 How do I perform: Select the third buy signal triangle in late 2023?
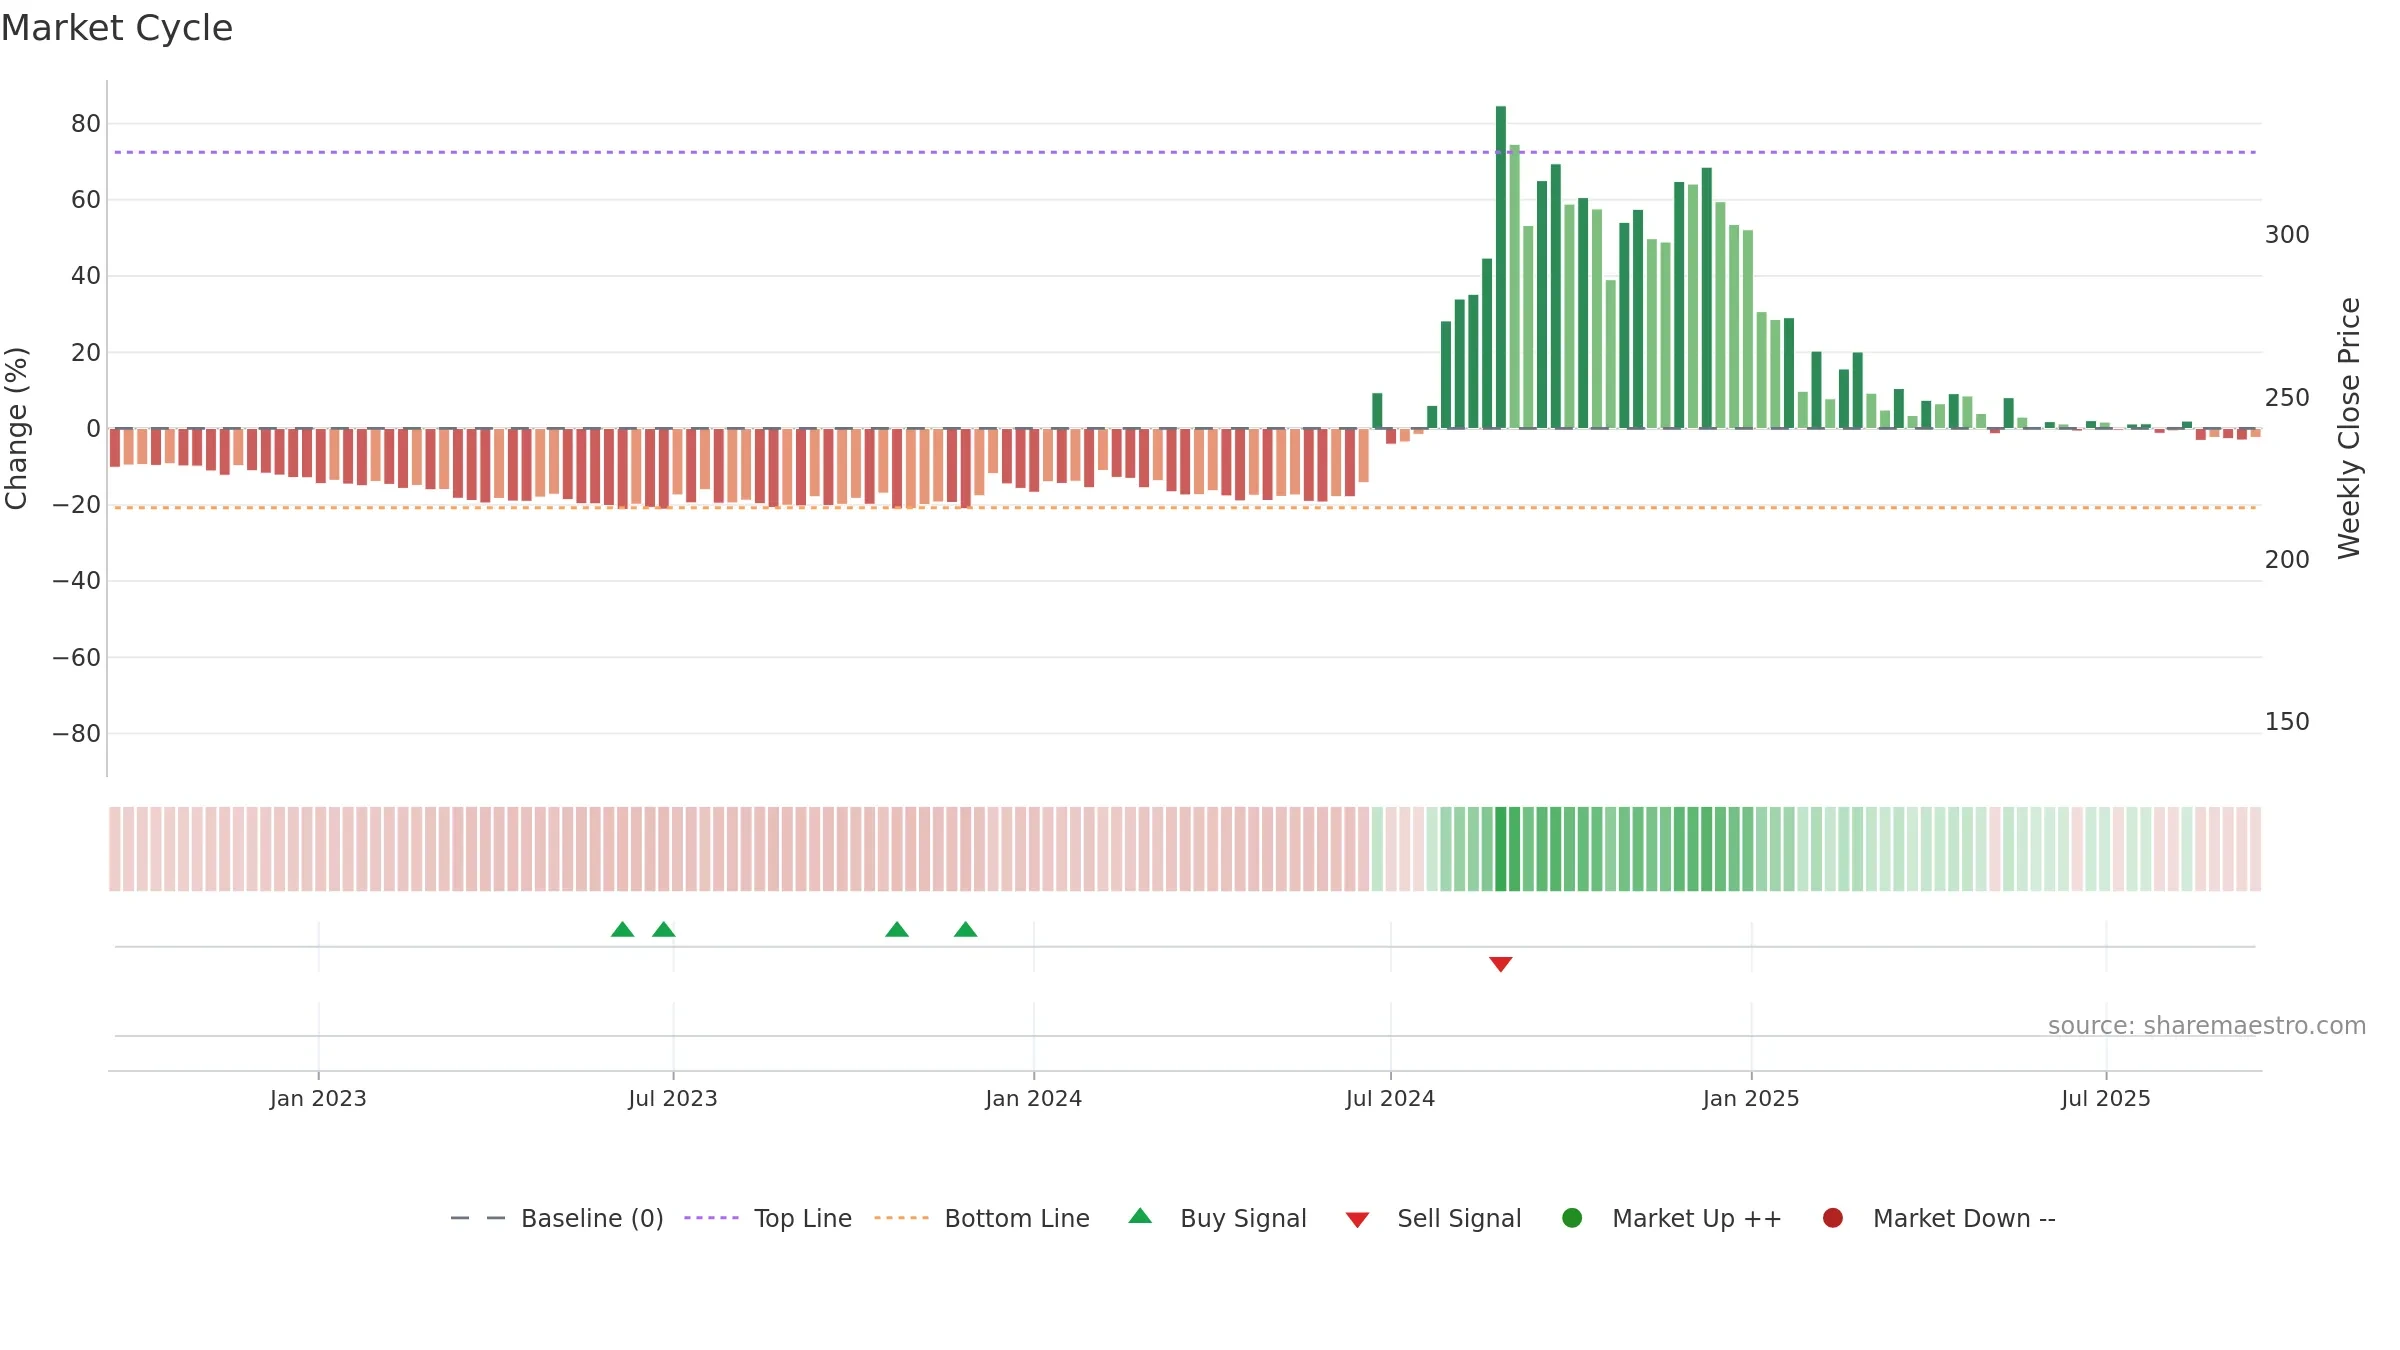click(897, 929)
